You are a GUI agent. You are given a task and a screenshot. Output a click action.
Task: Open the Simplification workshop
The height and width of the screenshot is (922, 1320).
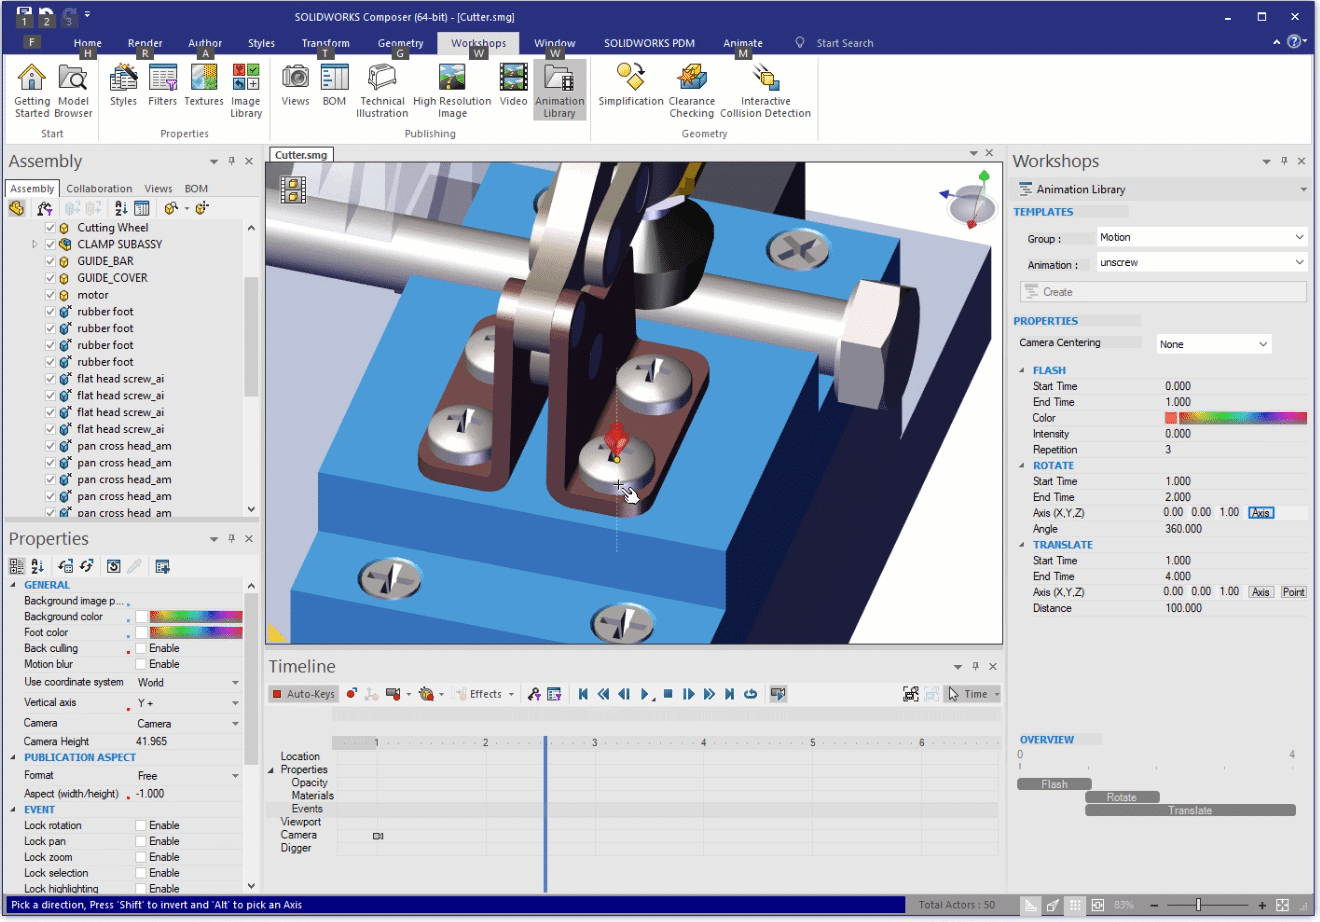point(631,85)
